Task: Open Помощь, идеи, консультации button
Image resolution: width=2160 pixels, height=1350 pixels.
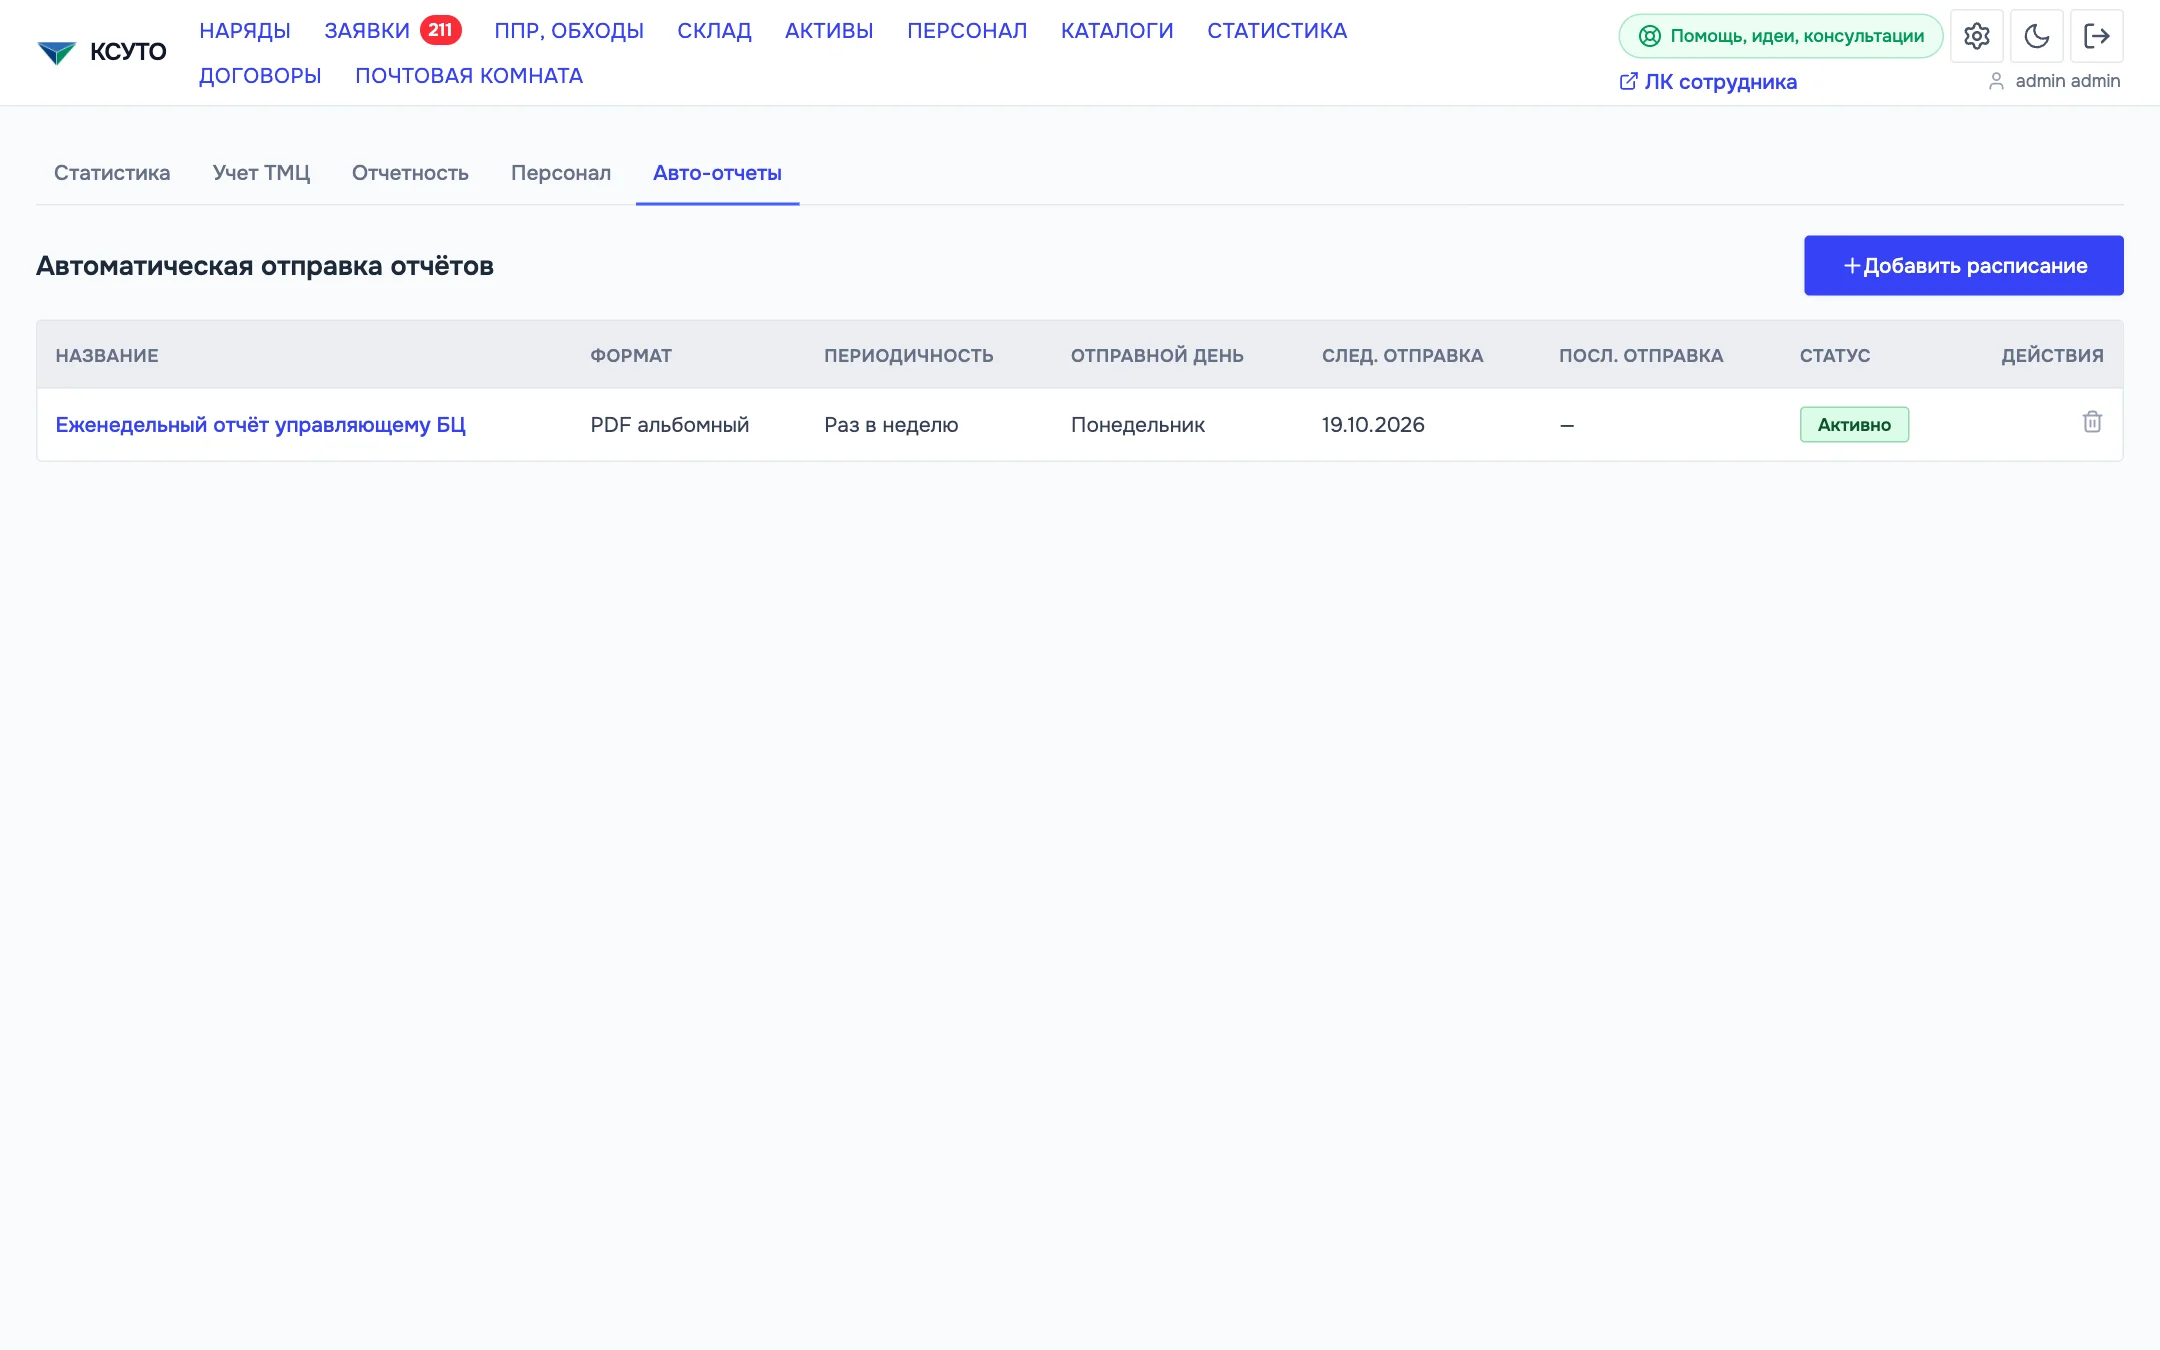Action: pyautogui.click(x=1780, y=36)
